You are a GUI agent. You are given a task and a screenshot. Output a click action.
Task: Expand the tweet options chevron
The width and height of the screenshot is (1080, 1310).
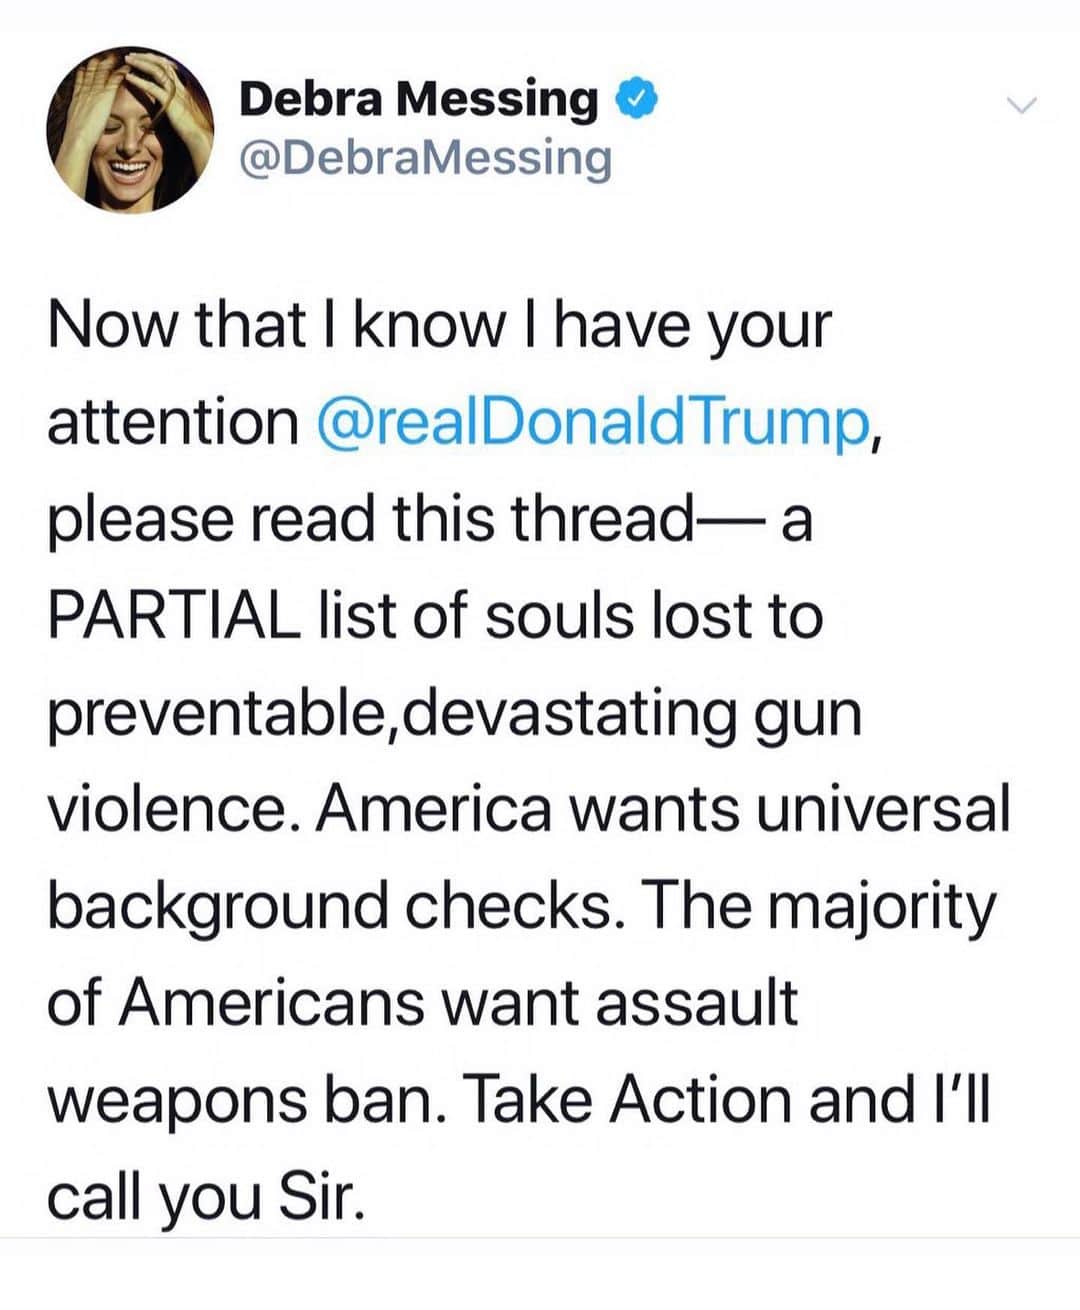coord(1025,105)
